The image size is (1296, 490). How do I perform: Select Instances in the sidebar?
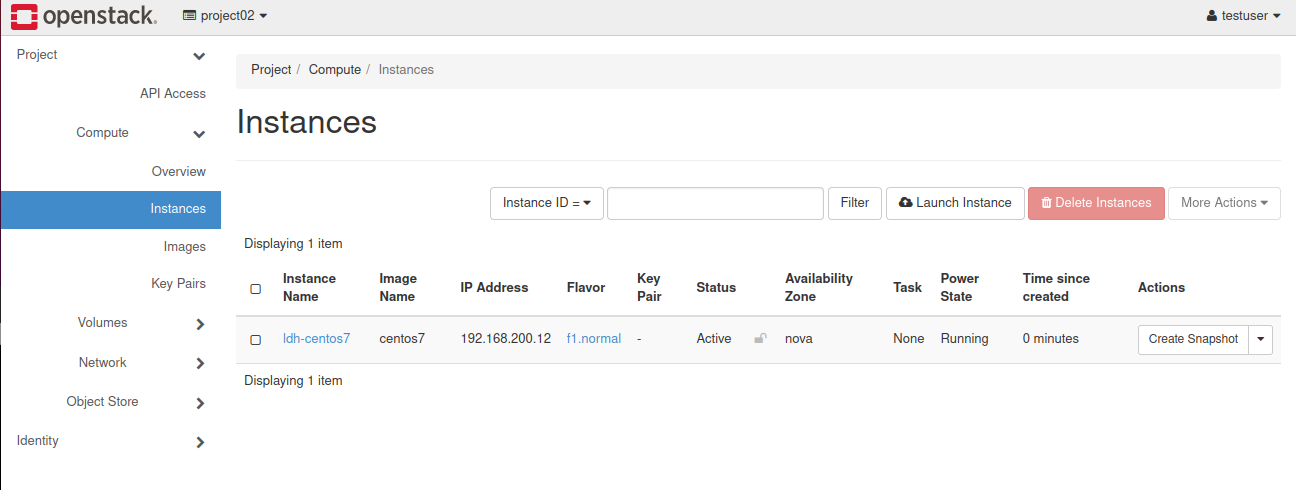tap(110, 209)
